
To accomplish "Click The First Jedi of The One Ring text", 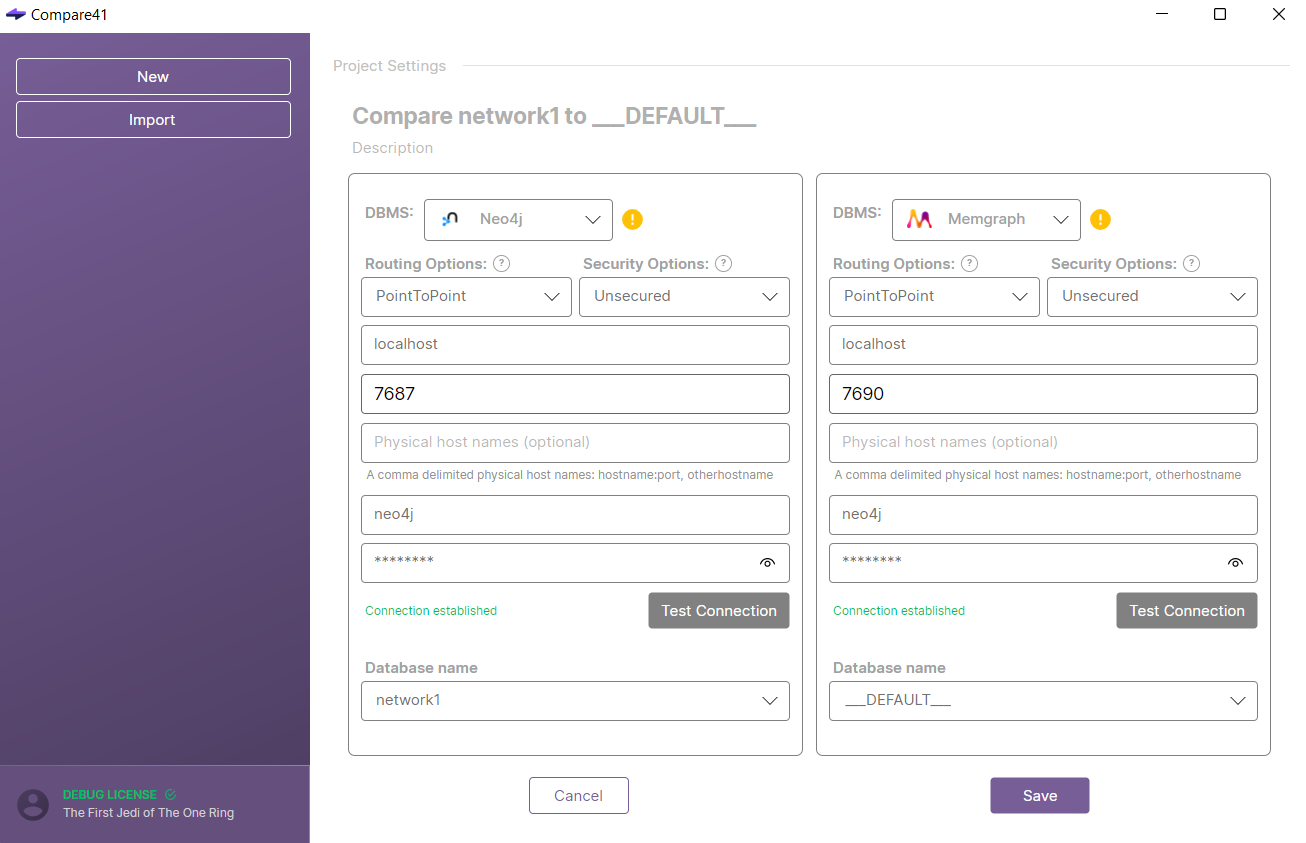I will [149, 813].
